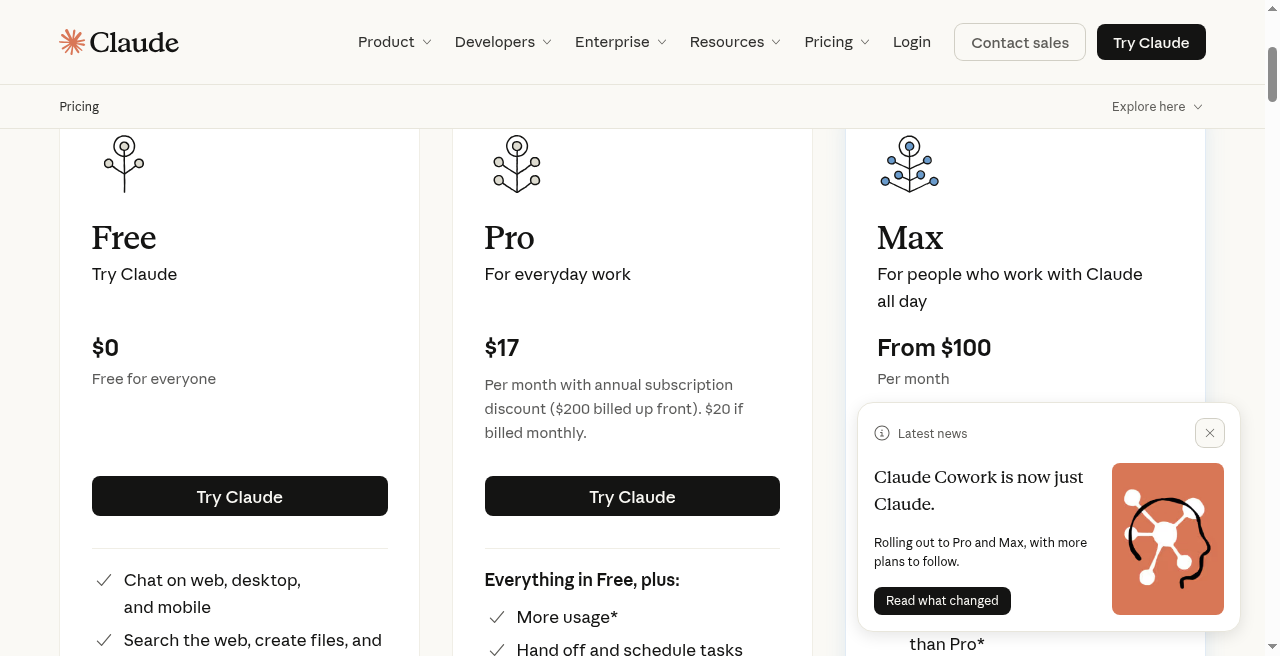The width and height of the screenshot is (1280, 656).
Task: Go to the Login page
Action: [x=912, y=42]
